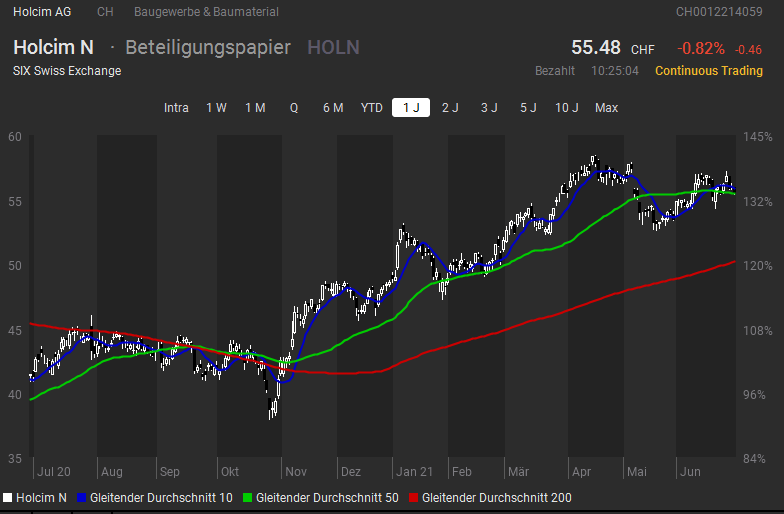The height and width of the screenshot is (514, 784).
Task: Click the green Gleitender Durchschnitt 50 swatch
Action: click(247, 498)
